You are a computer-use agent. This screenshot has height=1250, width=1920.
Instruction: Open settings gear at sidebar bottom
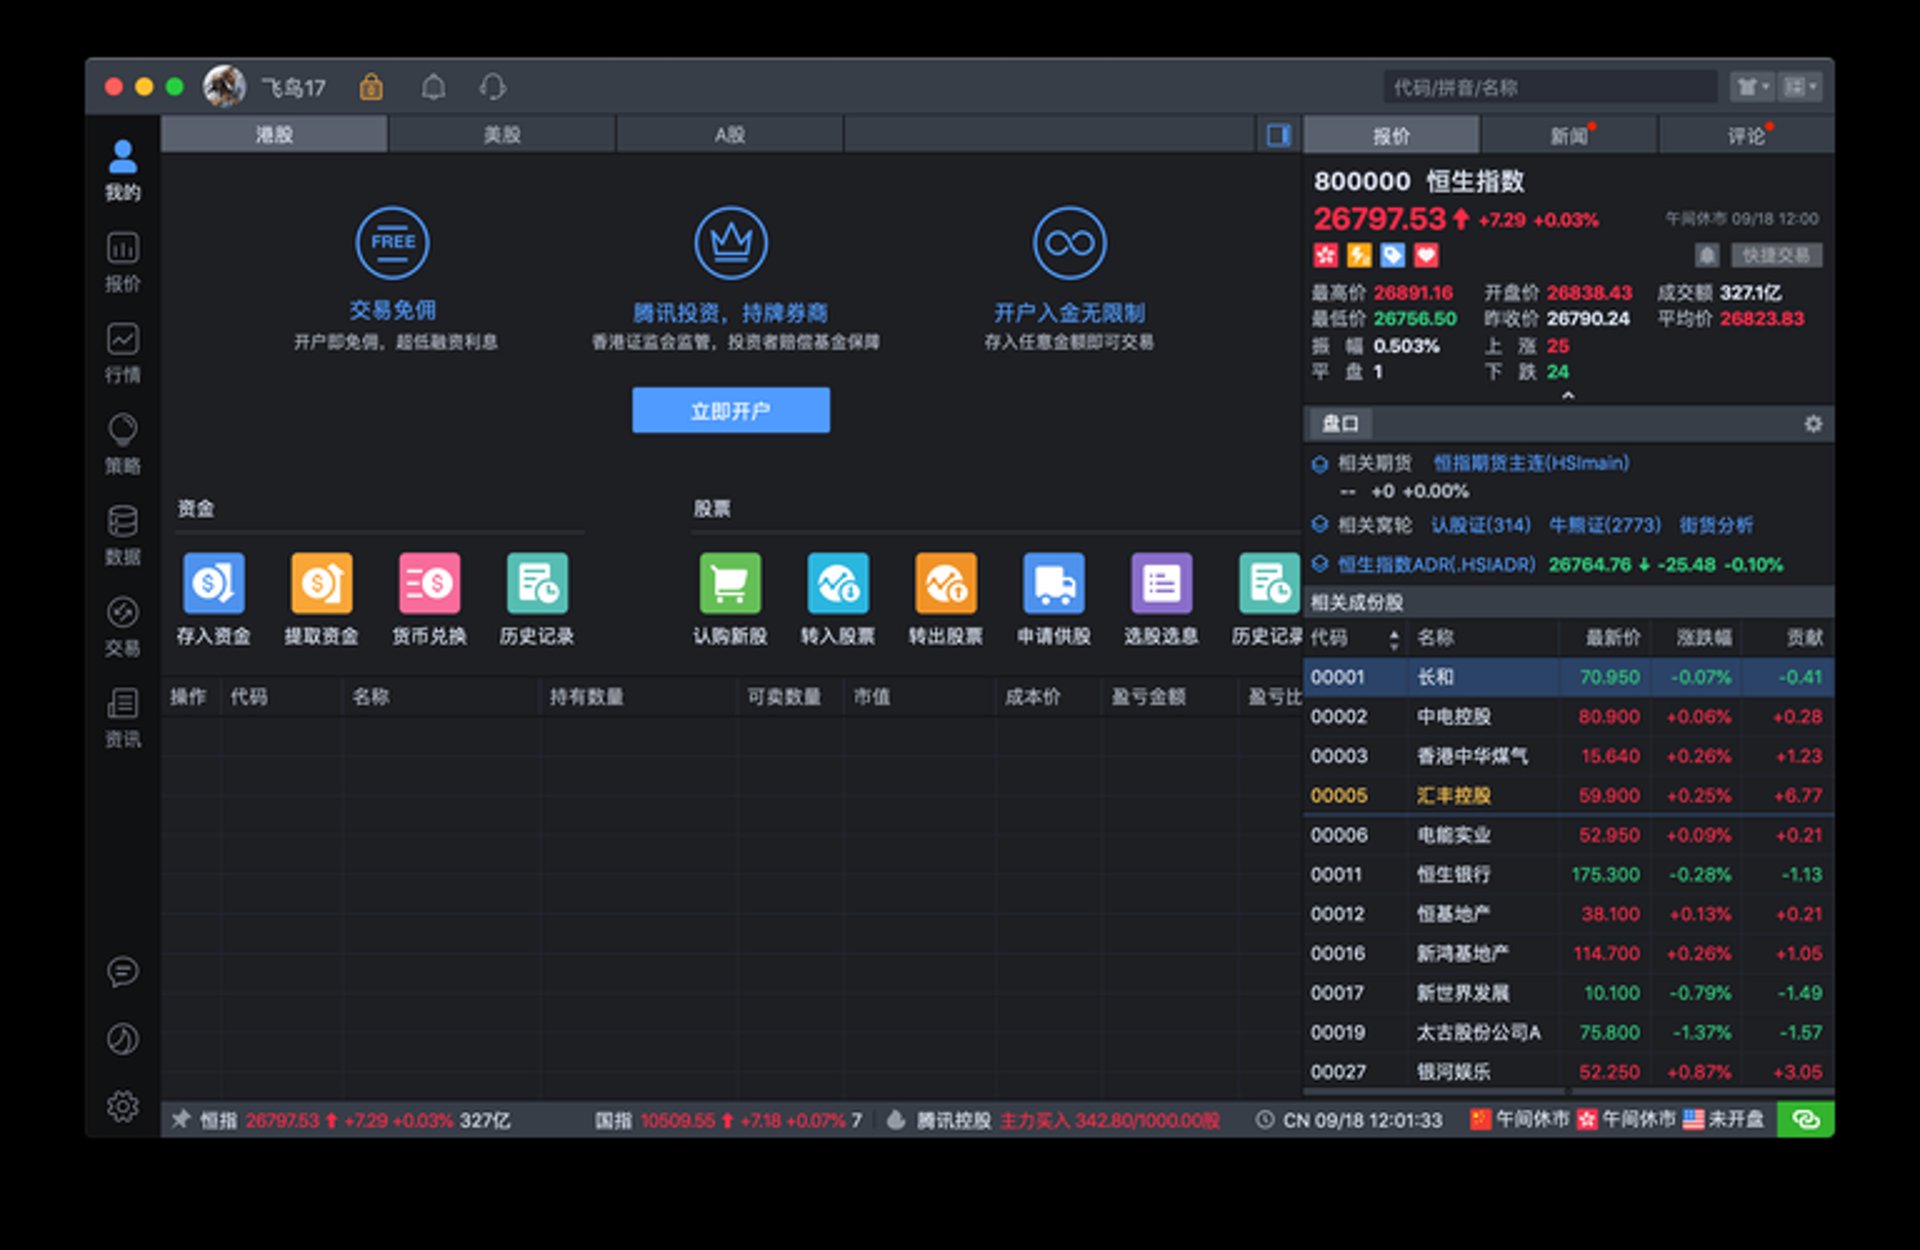point(123,1106)
